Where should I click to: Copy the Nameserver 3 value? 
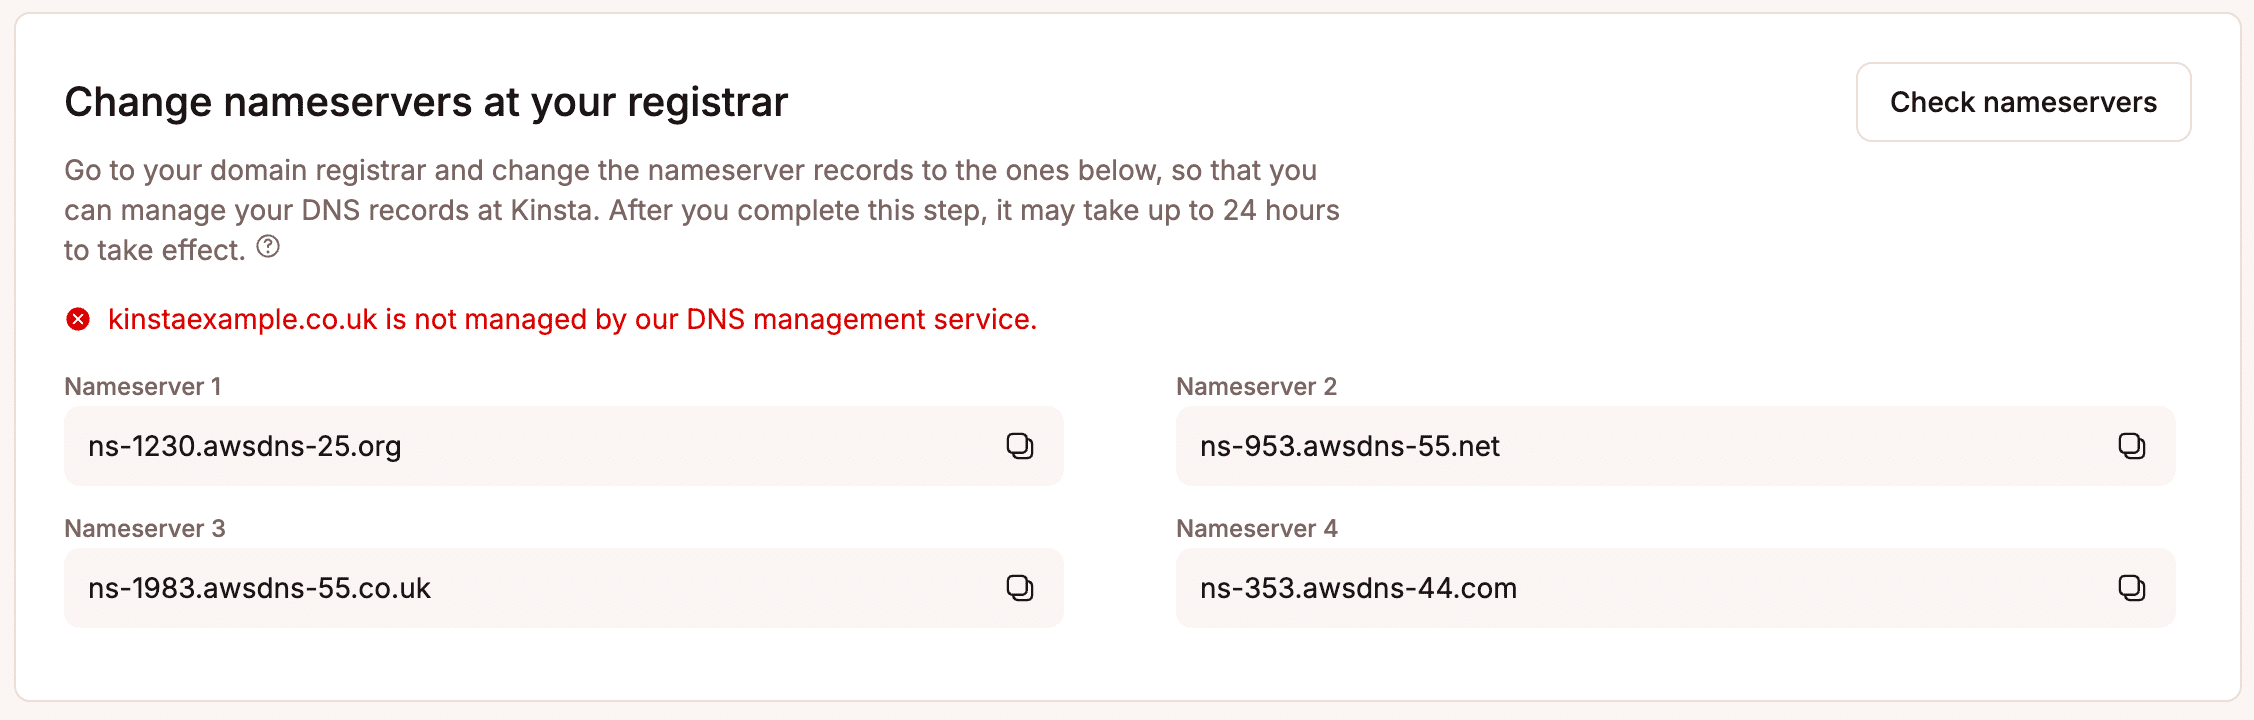1019,588
